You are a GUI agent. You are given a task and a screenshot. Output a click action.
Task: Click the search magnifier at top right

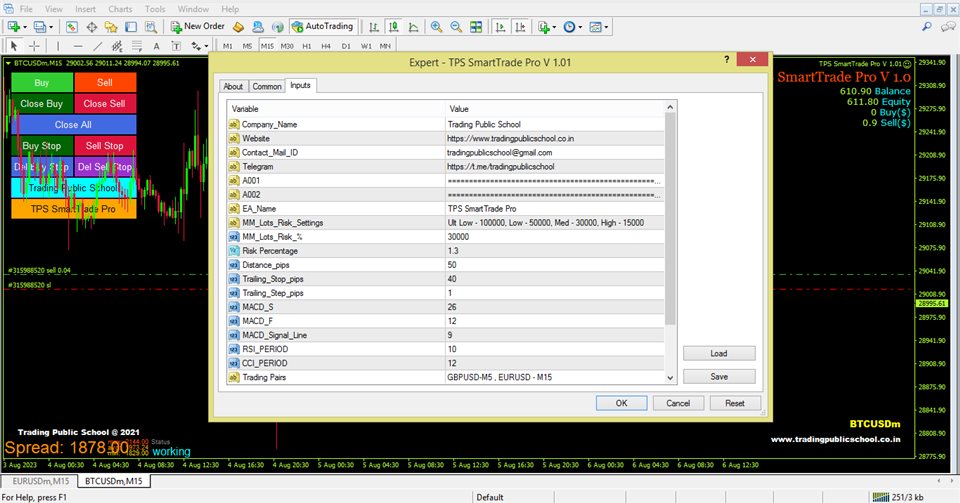927,26
